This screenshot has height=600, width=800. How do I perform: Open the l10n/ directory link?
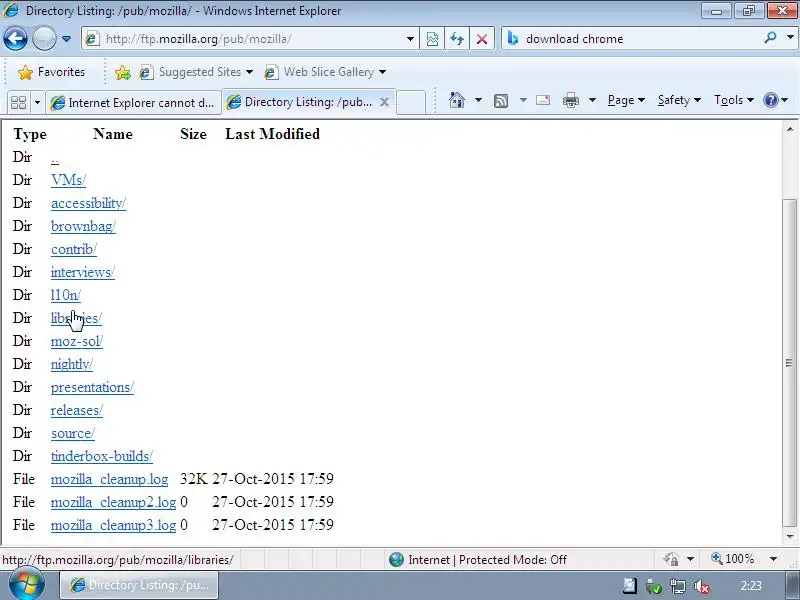tap(66, 295)
